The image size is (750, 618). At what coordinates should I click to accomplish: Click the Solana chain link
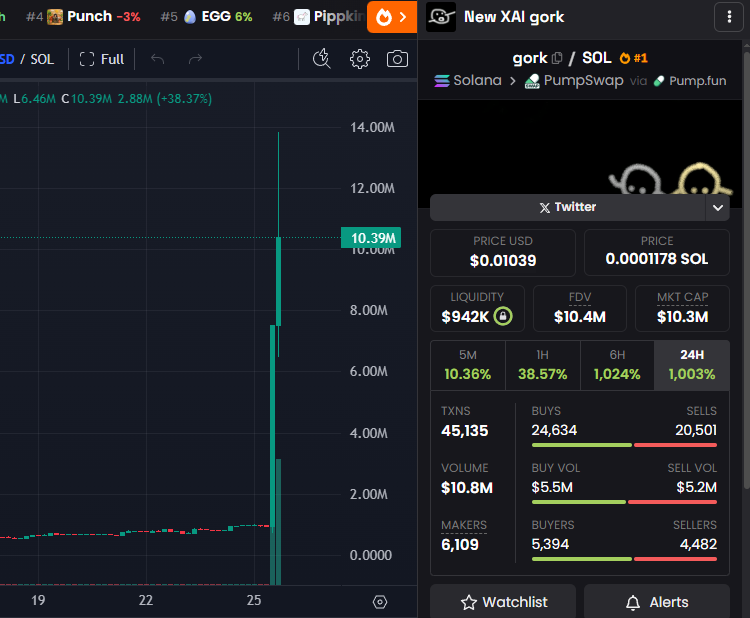coord(468,80)
